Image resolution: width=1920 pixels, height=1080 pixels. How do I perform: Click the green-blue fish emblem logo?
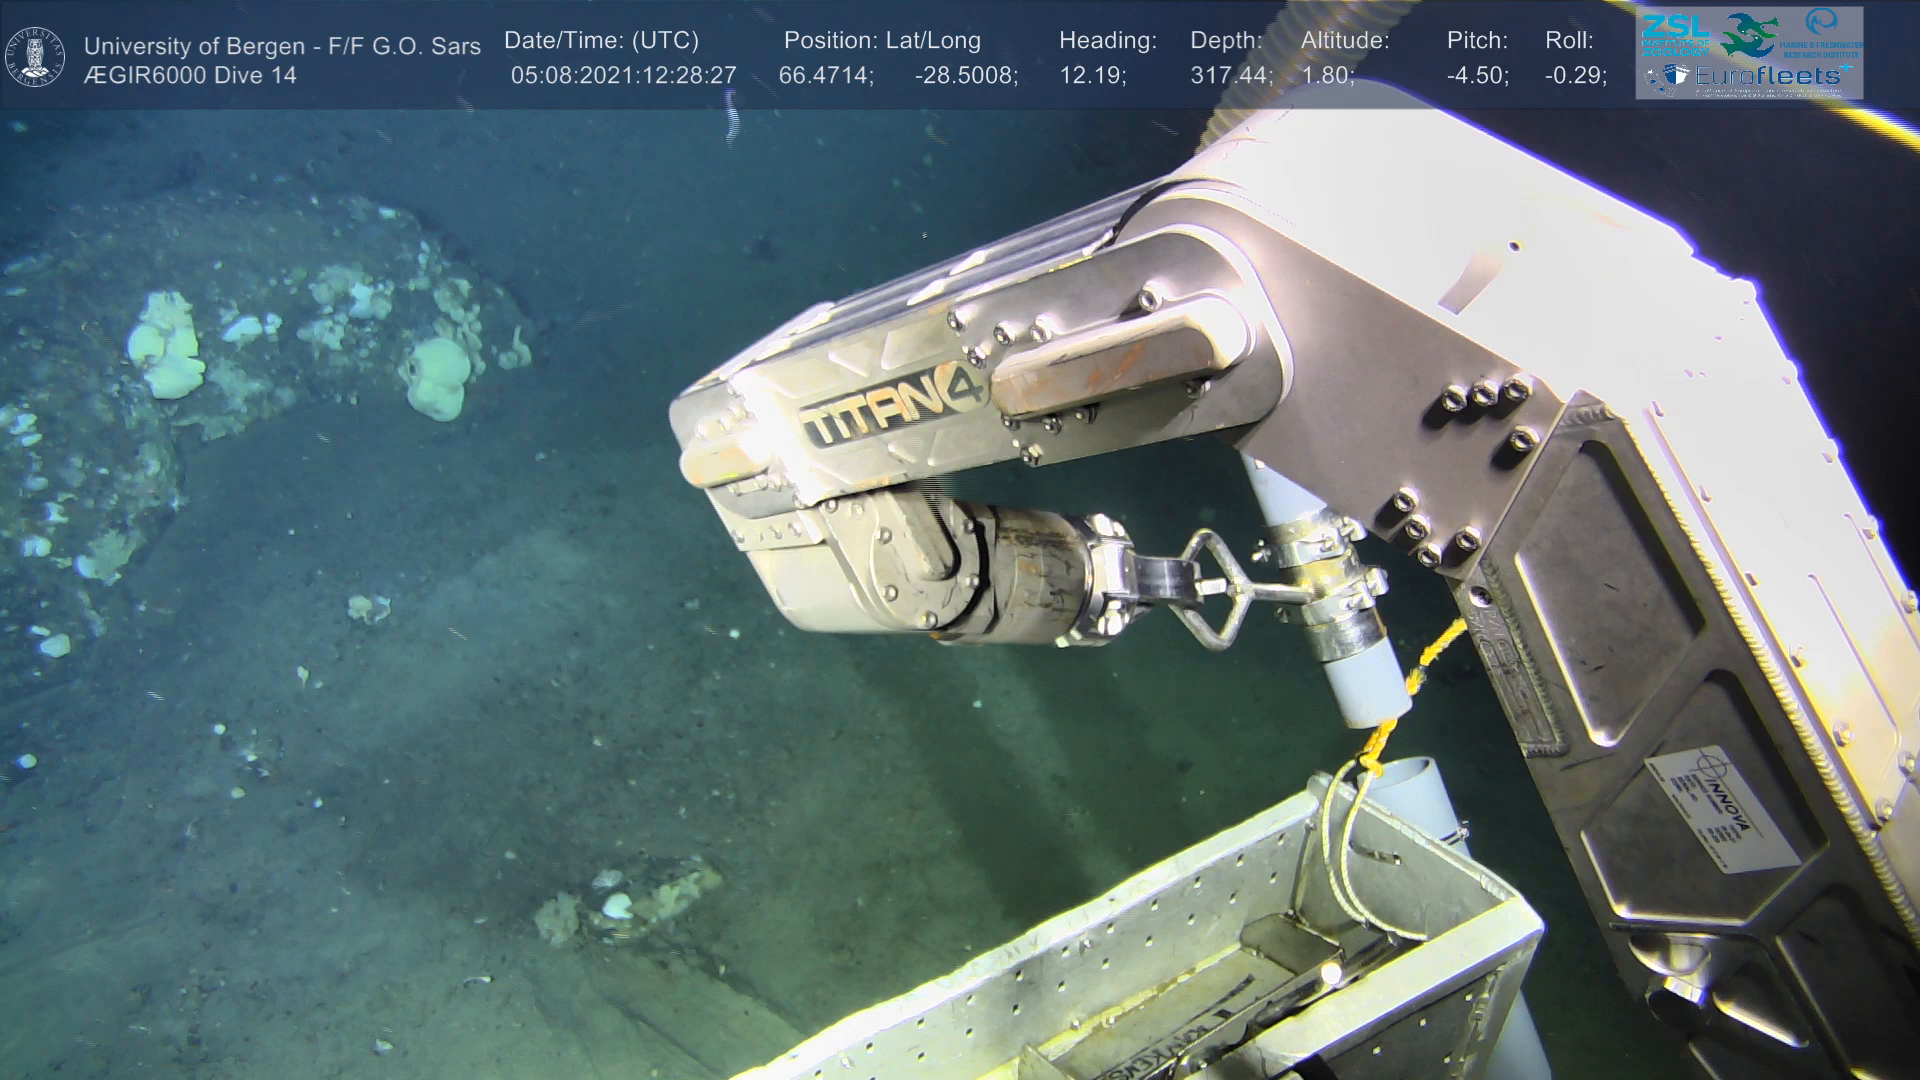[1749, 35]
